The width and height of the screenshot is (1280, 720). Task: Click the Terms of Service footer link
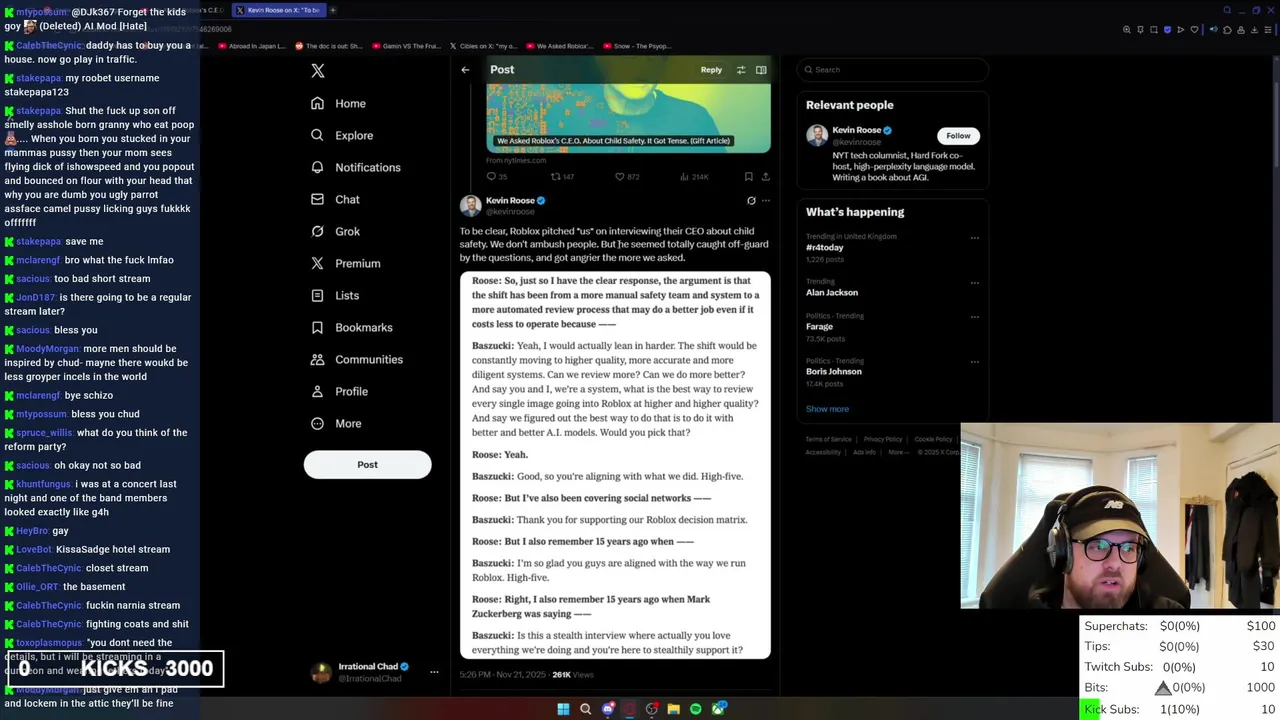(x=829, y=439)
